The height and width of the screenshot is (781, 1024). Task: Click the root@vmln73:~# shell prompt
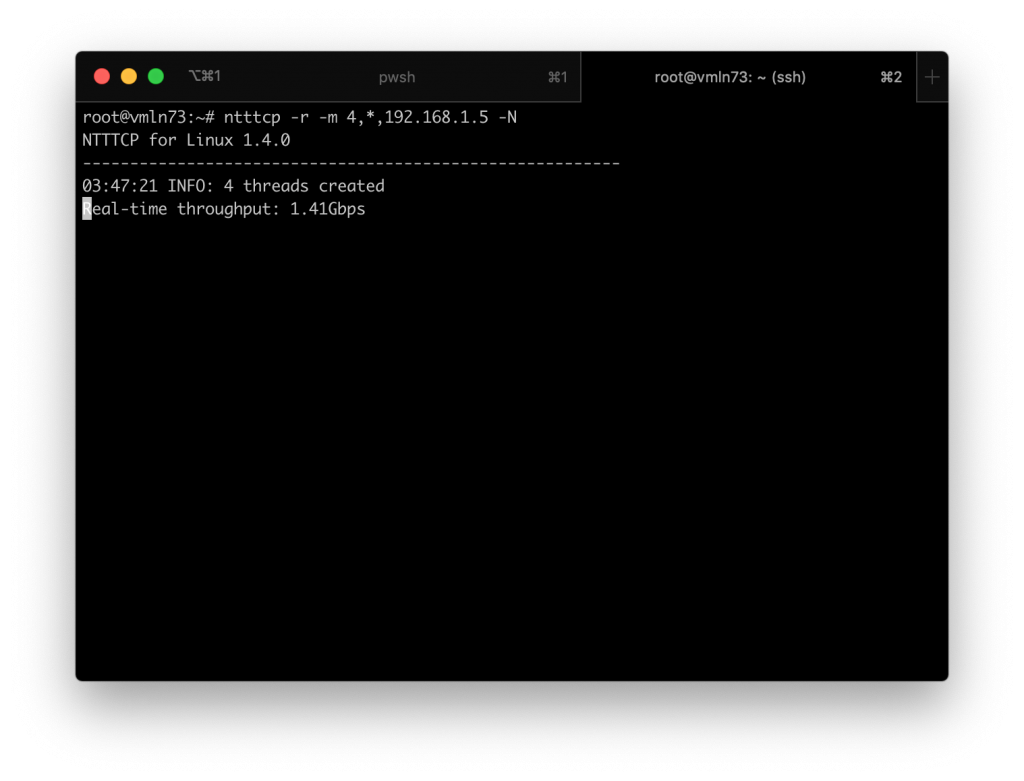coord(148,118)
